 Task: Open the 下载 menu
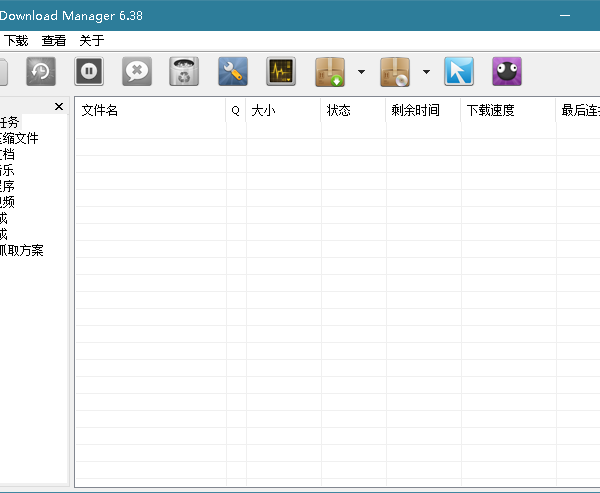(16, 41)
